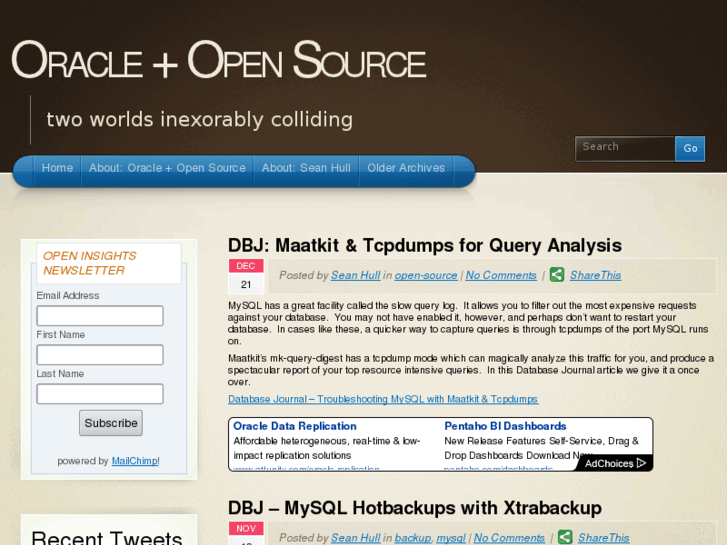Click the DEC 21 date badge
Screen dimensions: 727x545
coord(246,276)
